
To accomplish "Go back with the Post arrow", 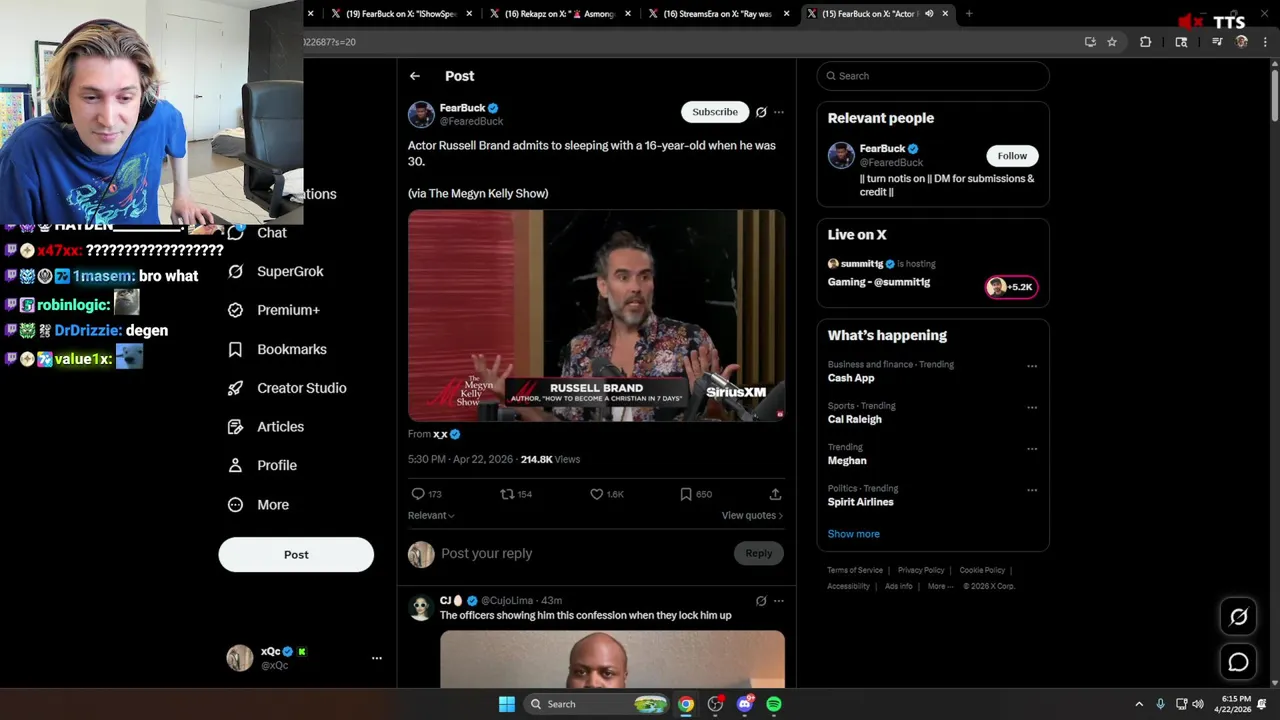I will 415,76.
